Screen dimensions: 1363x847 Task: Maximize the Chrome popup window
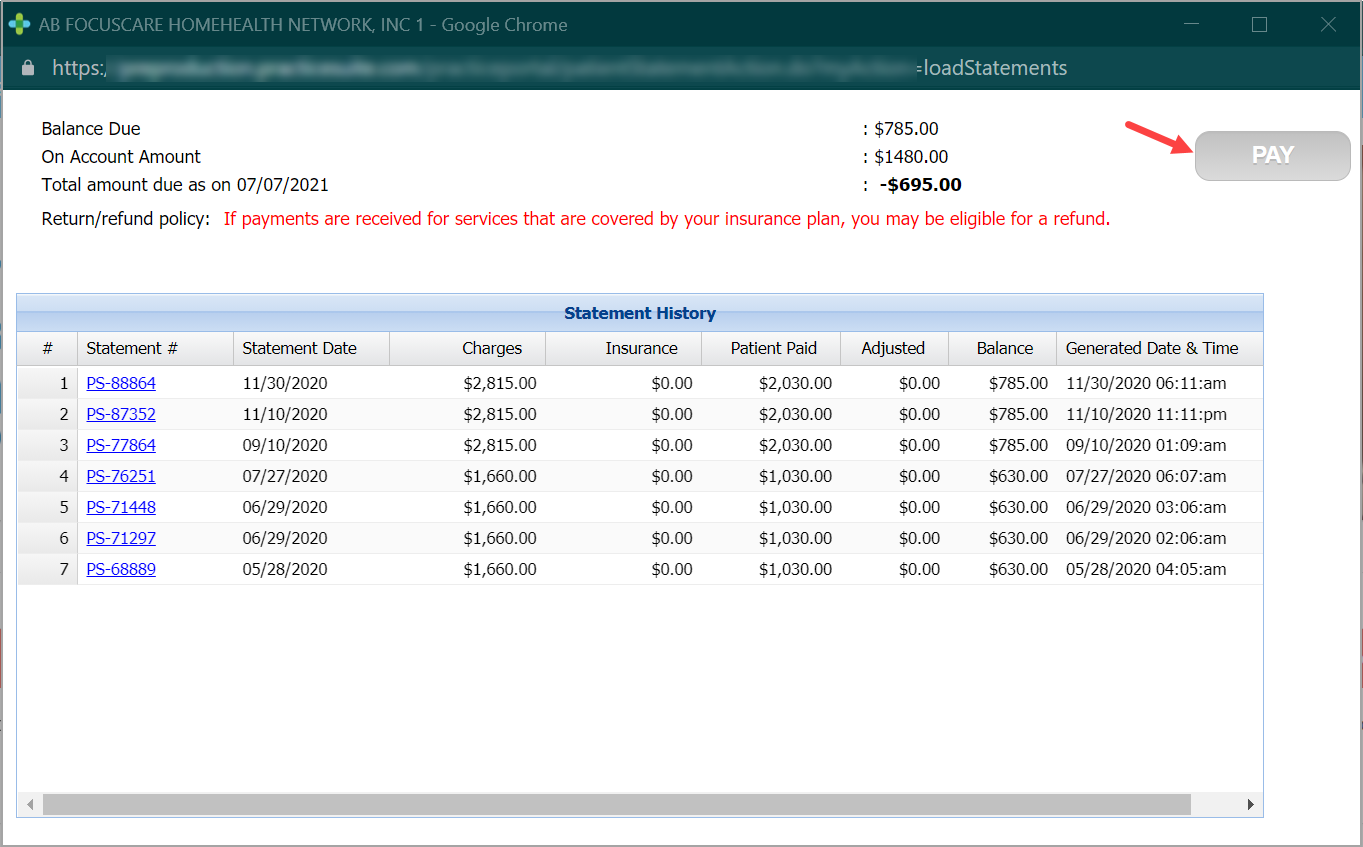pos(1259,24)
